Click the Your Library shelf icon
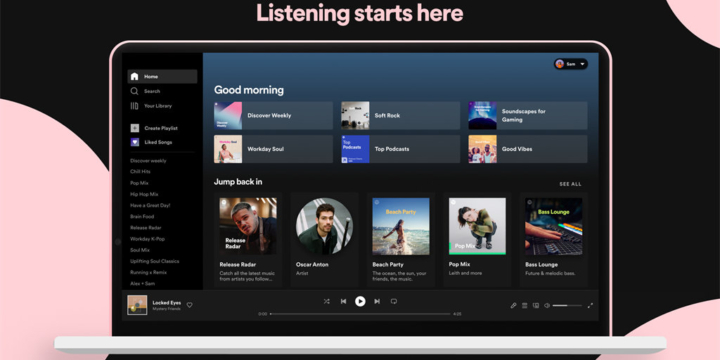The height and width of the screenshot is (360, 720). (x=134, y=106)
